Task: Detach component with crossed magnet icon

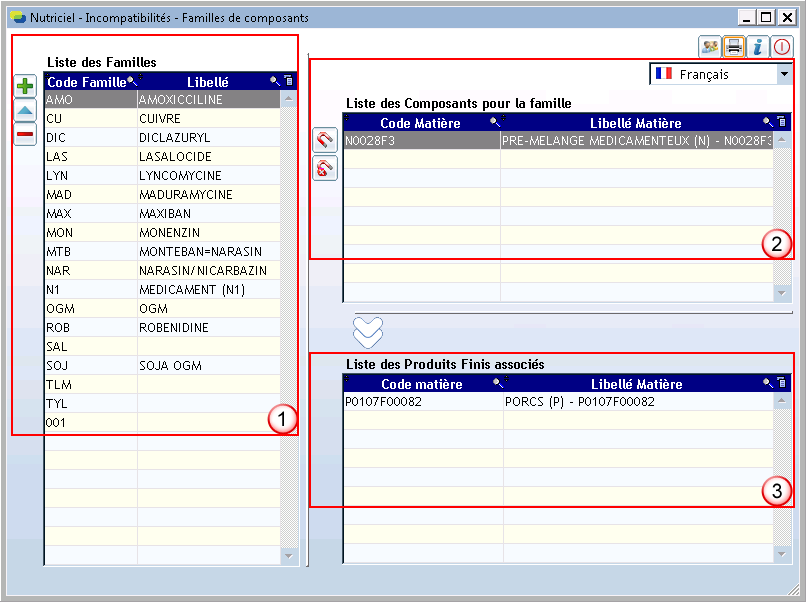Action: [x=325, y=168]
